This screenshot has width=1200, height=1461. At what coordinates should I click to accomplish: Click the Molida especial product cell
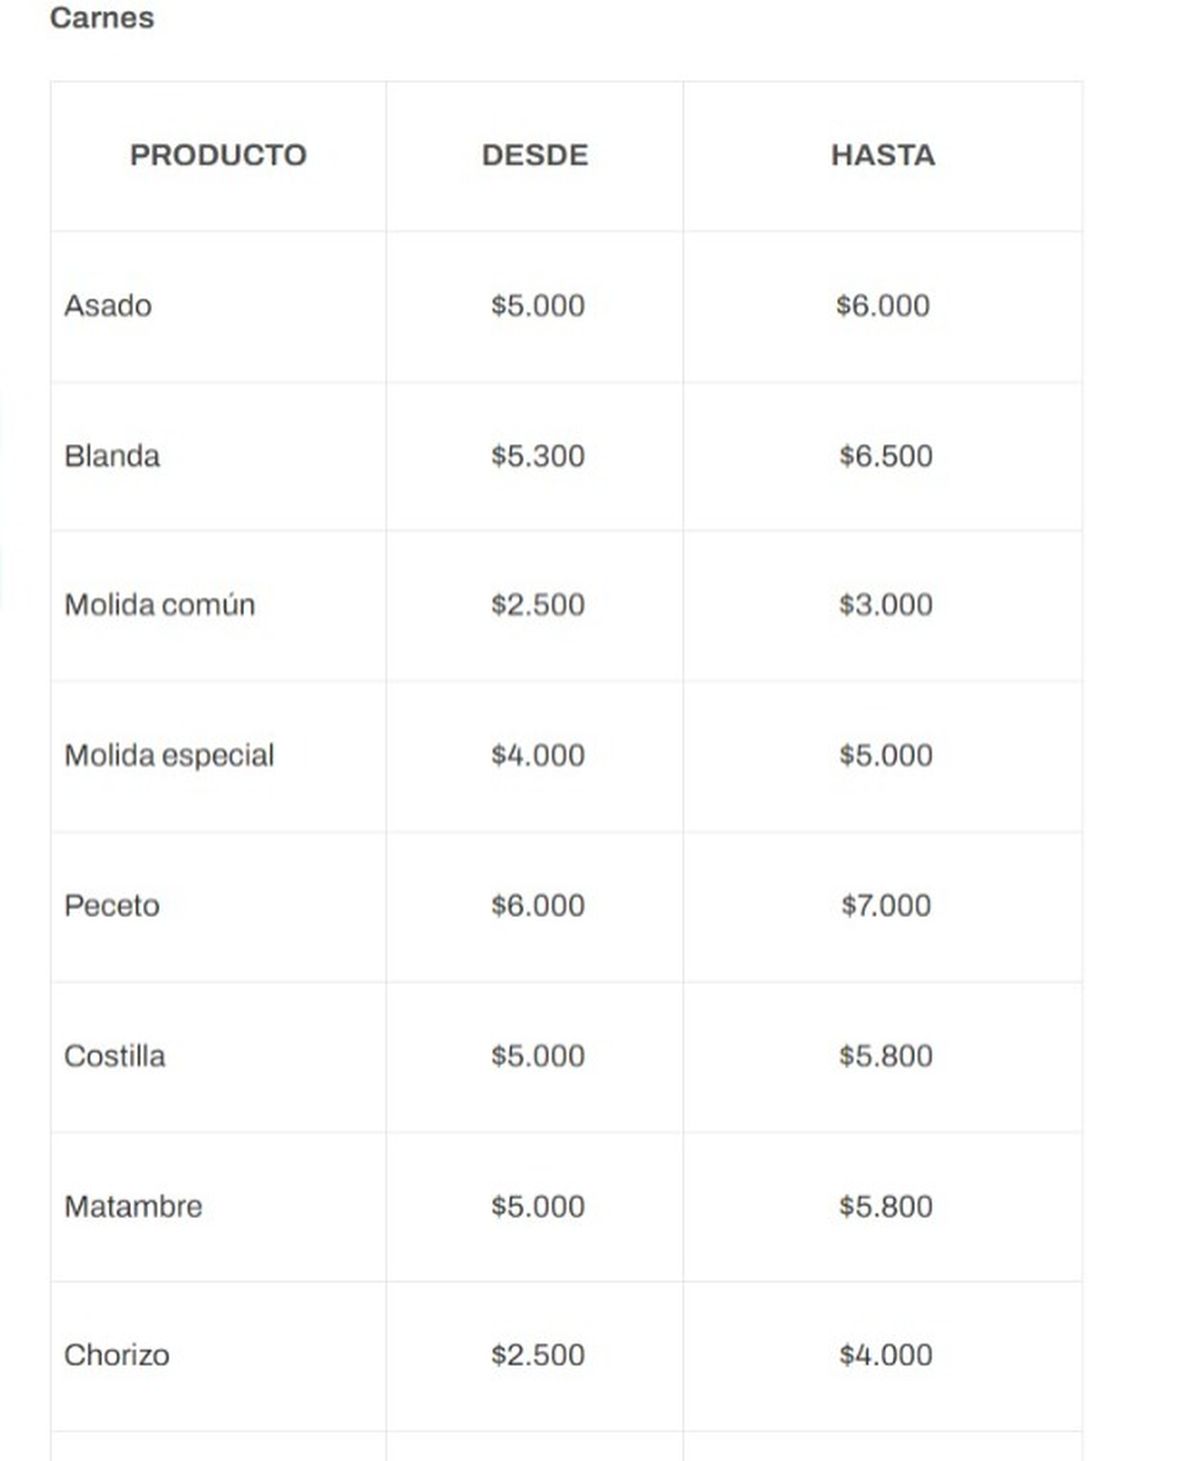point(169,755)
